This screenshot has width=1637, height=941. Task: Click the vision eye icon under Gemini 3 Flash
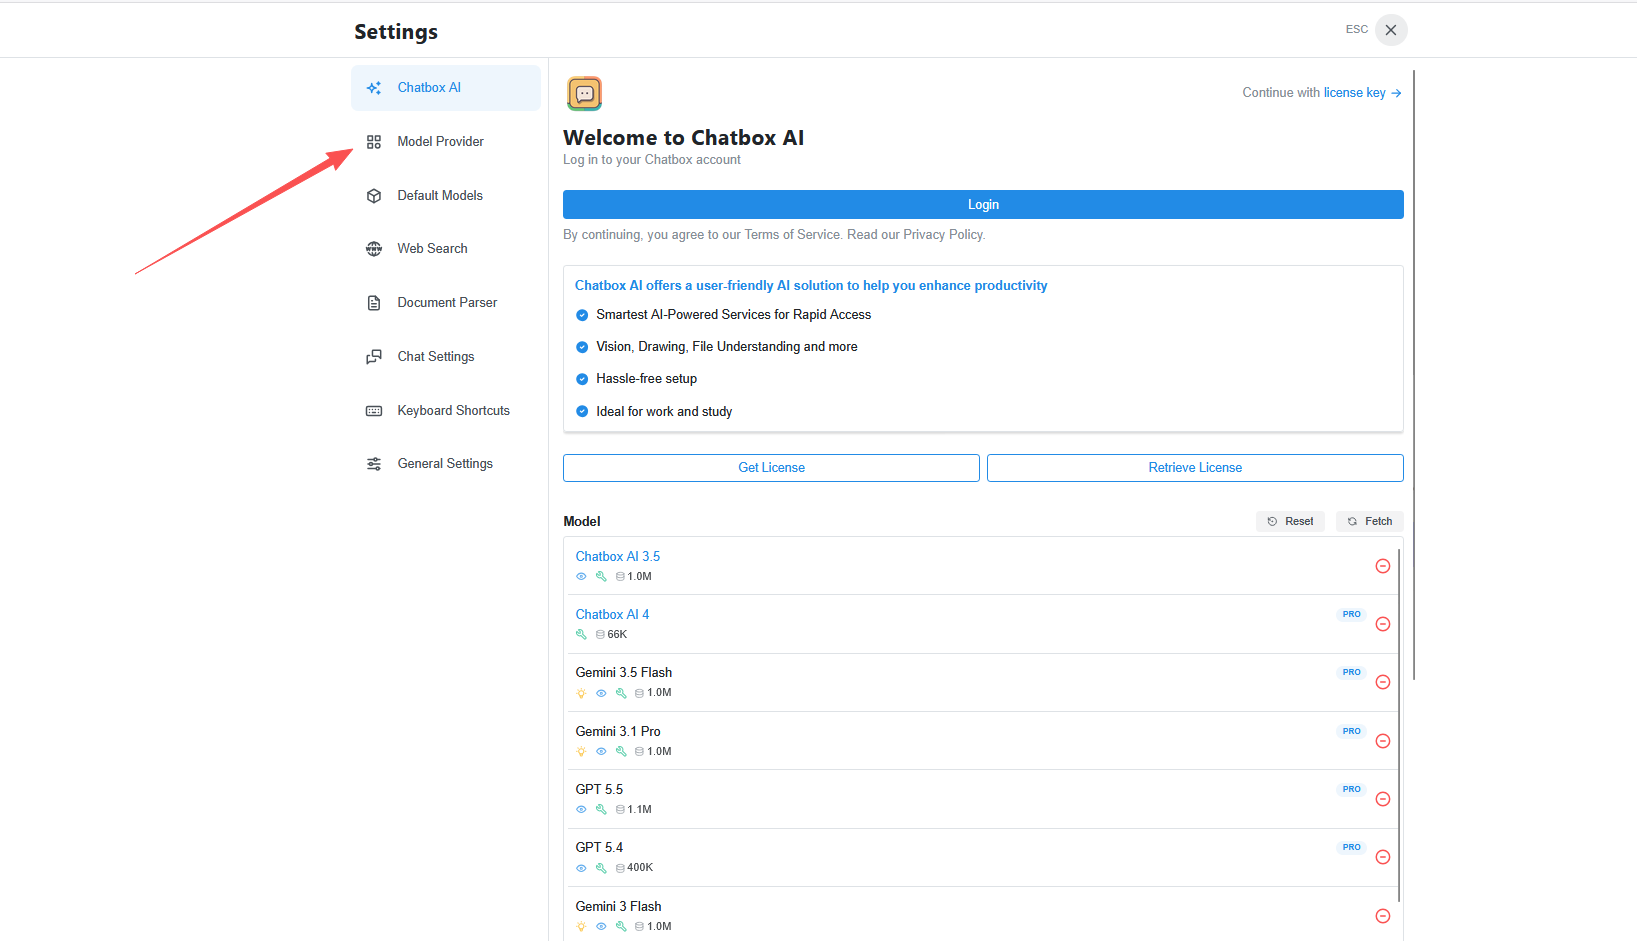(x=601, y=927)
